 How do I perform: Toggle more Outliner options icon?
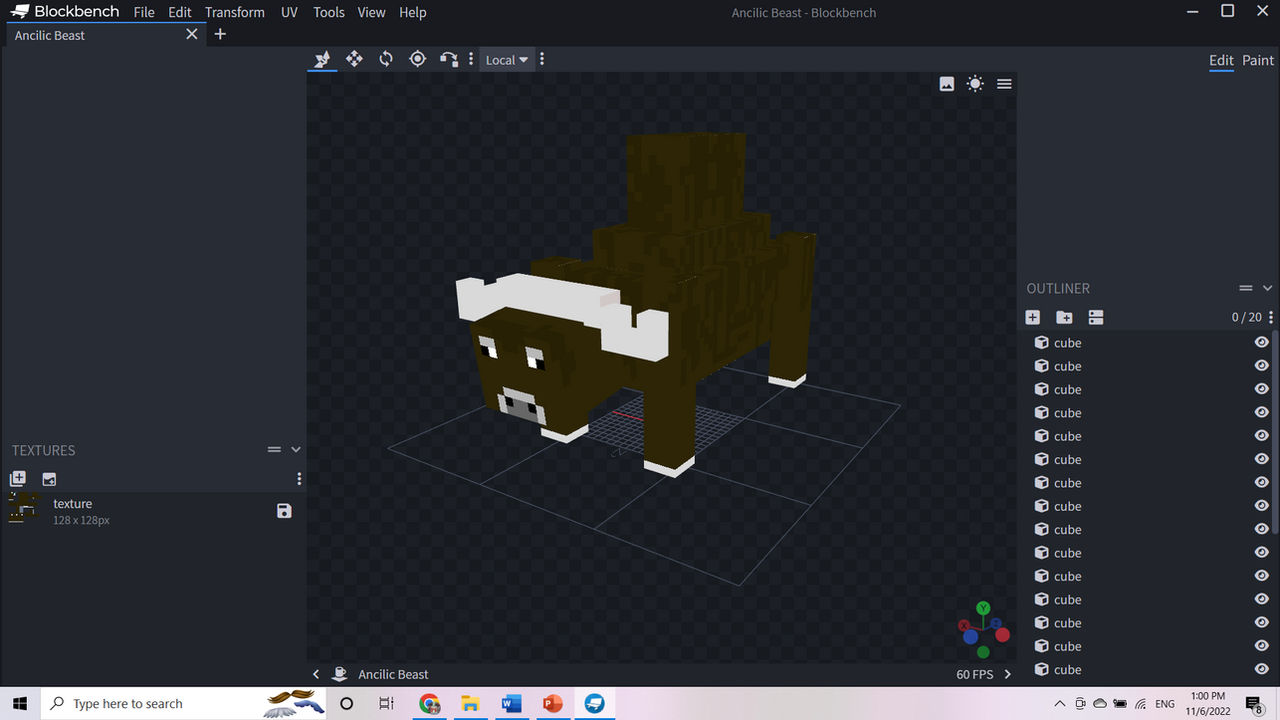pos(1096,317)
